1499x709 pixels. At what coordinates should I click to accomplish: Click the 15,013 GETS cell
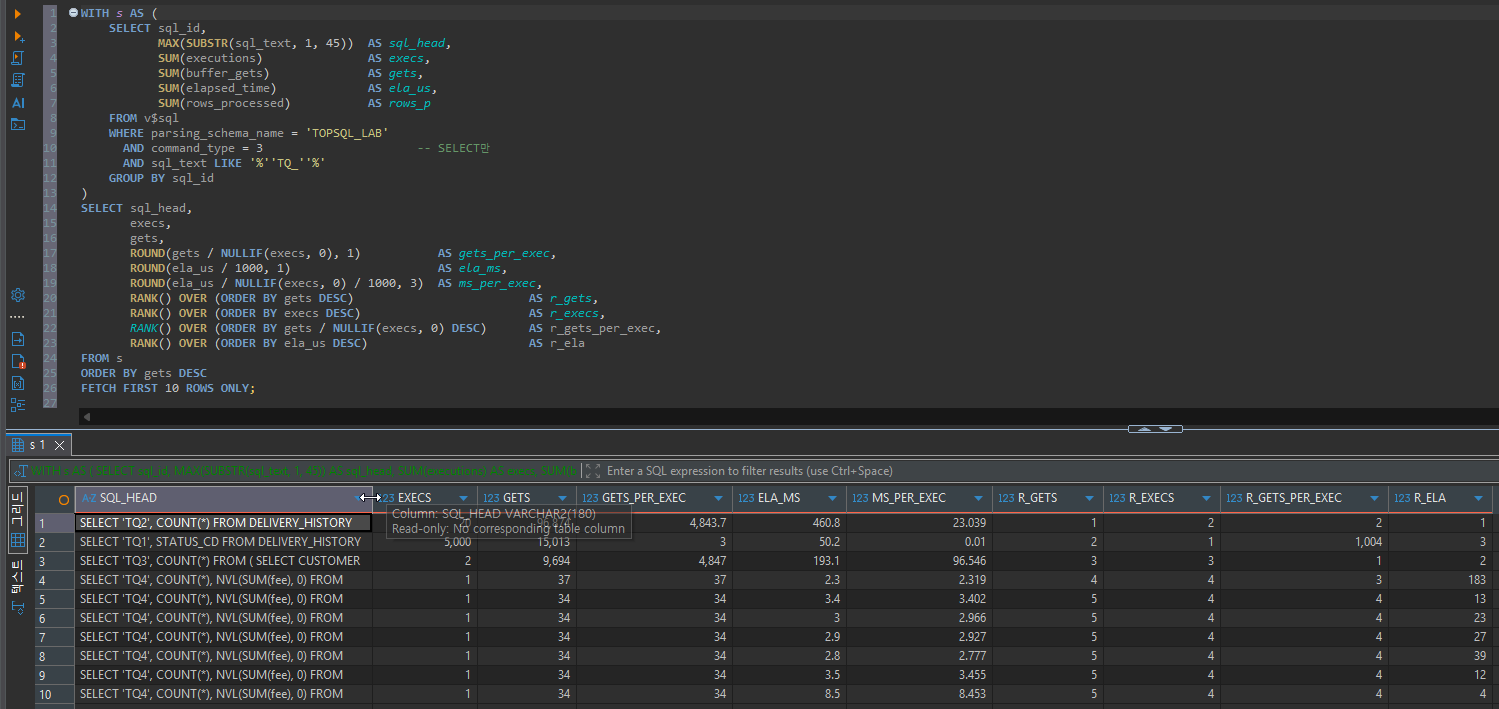click(x=527, y=542)
